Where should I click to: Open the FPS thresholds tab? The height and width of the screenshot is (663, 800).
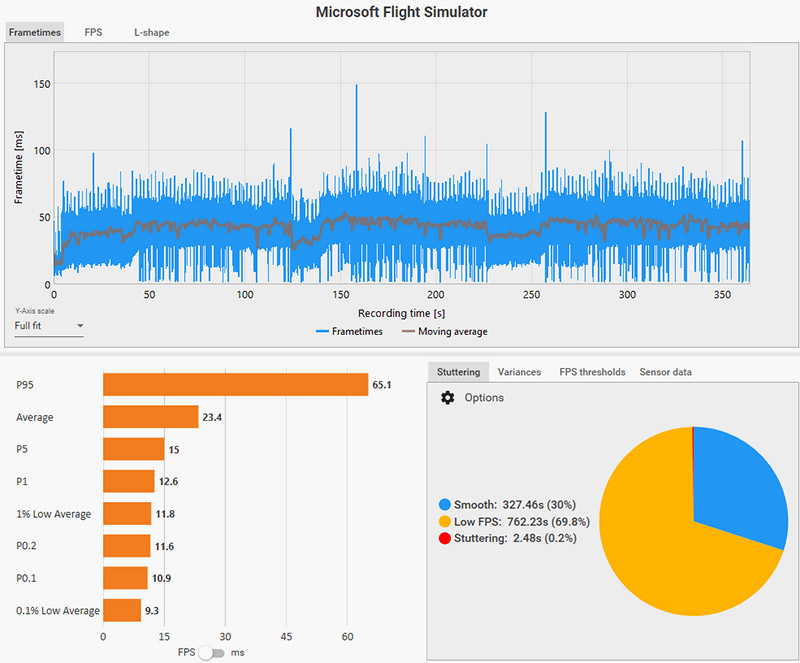click(x=592, y=372)
